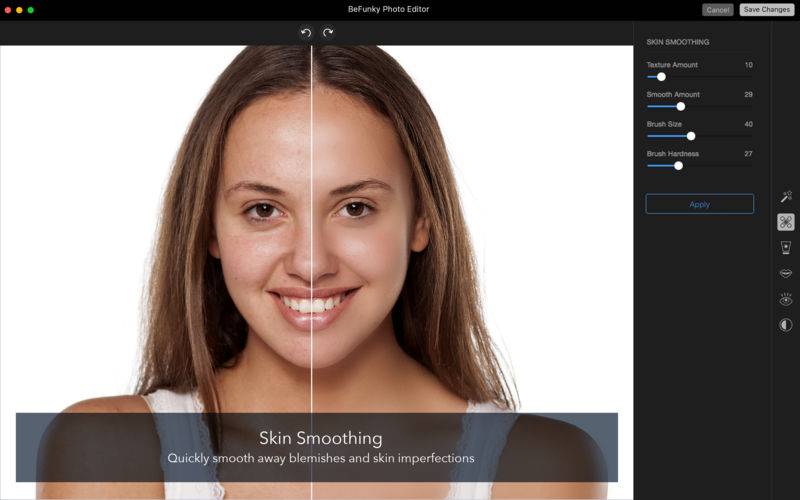Open the lips tool icon

(786, 273)
